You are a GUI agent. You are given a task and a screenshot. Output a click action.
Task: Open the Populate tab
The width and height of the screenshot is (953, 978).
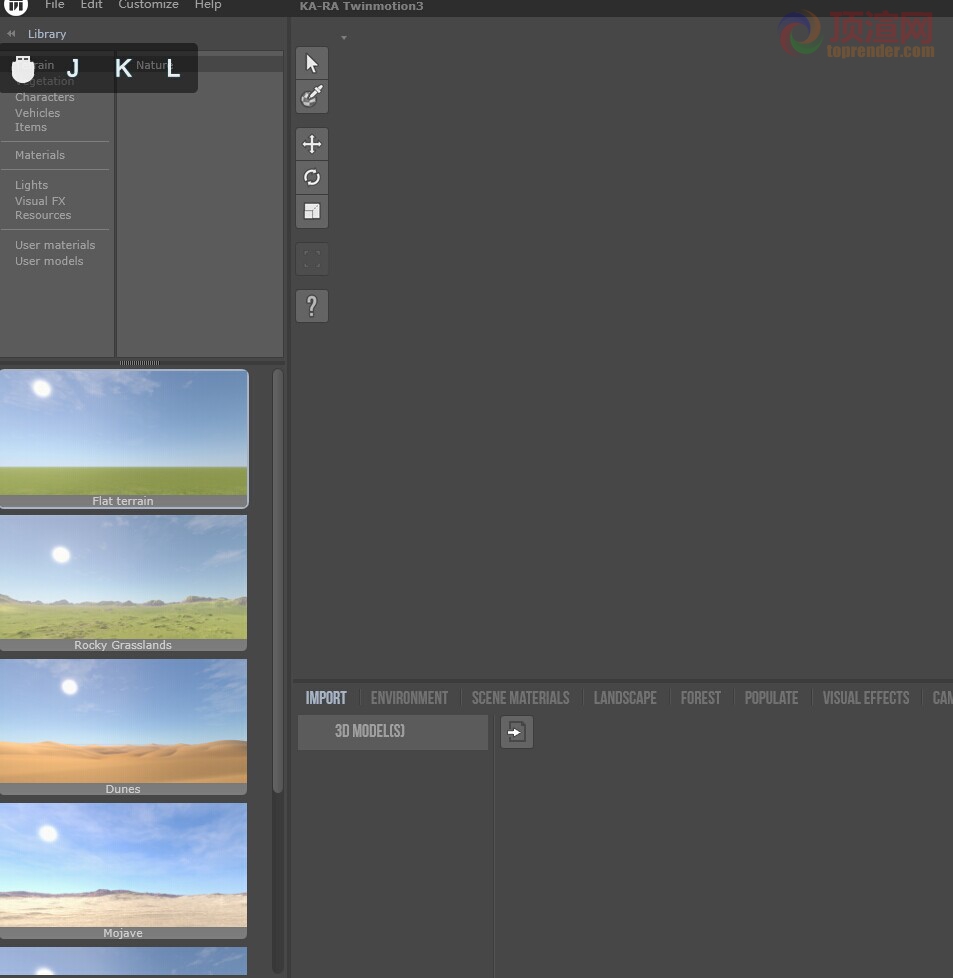point(772,698)
